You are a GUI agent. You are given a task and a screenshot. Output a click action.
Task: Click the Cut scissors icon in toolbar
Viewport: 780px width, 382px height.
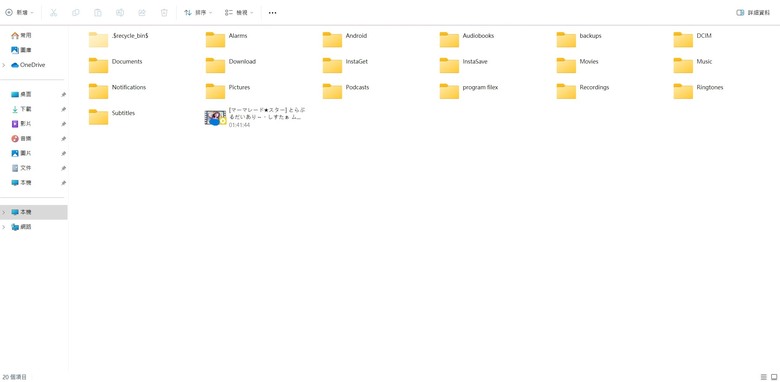click(53, 12)
